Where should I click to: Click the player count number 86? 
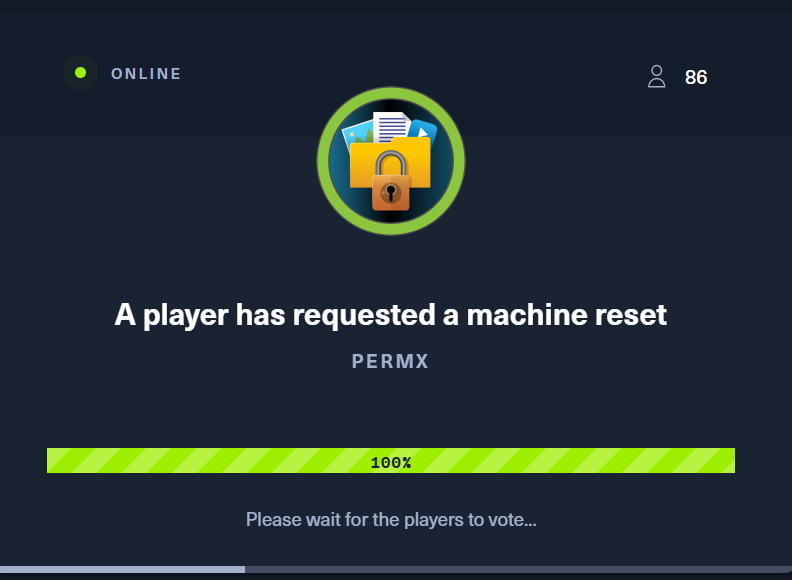696,77
